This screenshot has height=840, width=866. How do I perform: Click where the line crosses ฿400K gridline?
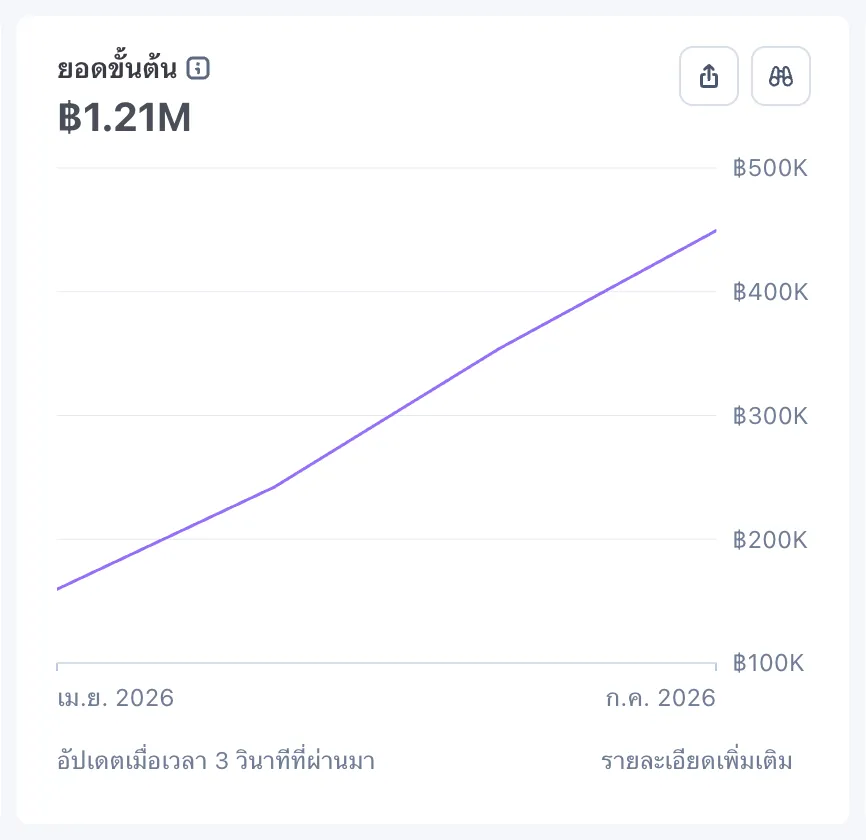click(600, 292)
